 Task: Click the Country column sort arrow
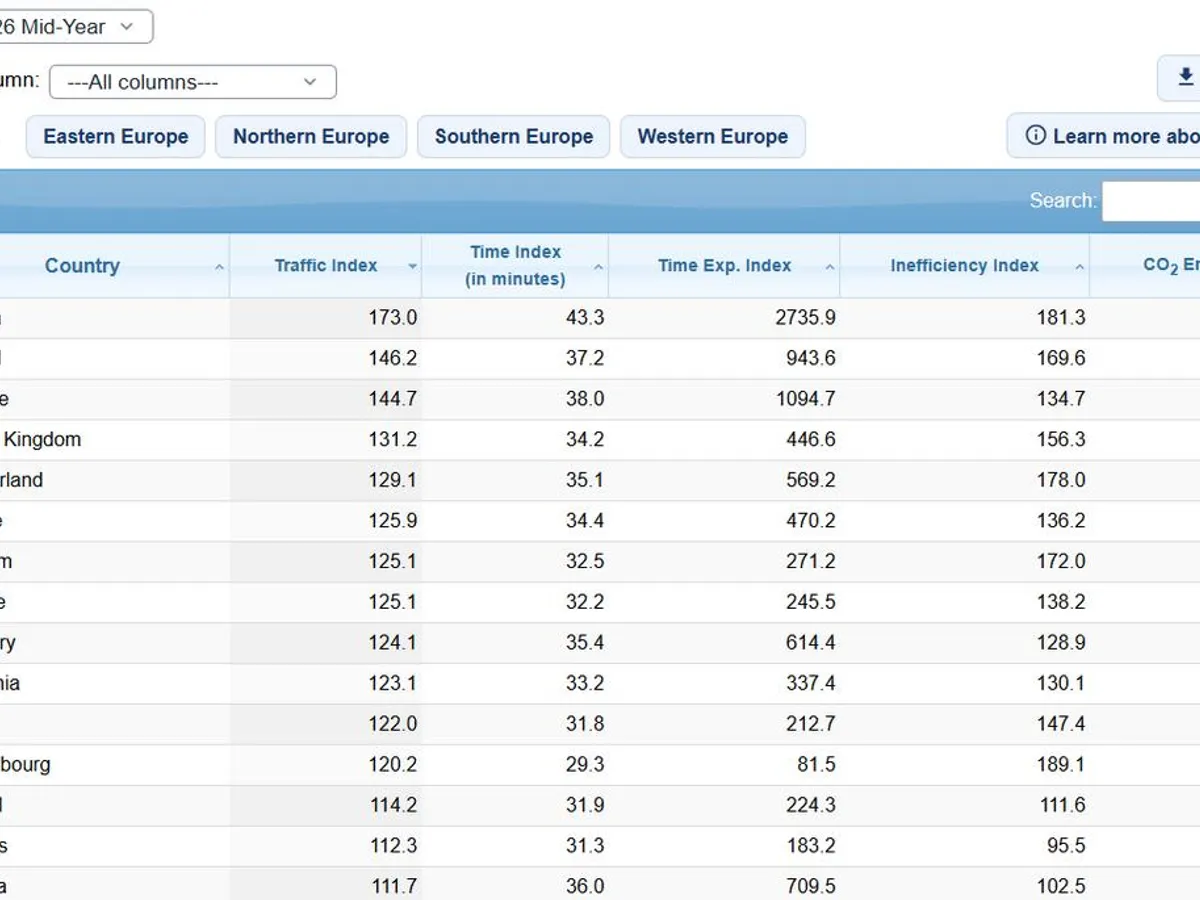[219, 267]
